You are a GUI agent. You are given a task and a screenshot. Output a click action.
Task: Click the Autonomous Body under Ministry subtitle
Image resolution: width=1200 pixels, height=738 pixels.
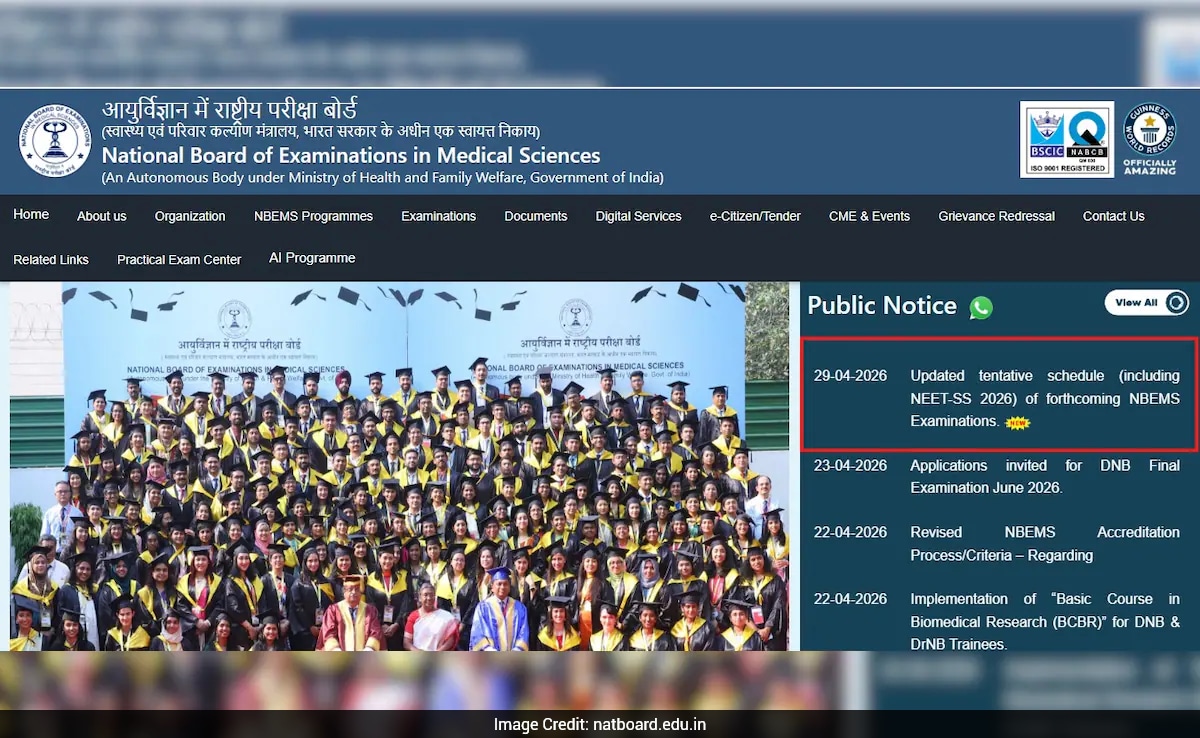pos(382,178)
